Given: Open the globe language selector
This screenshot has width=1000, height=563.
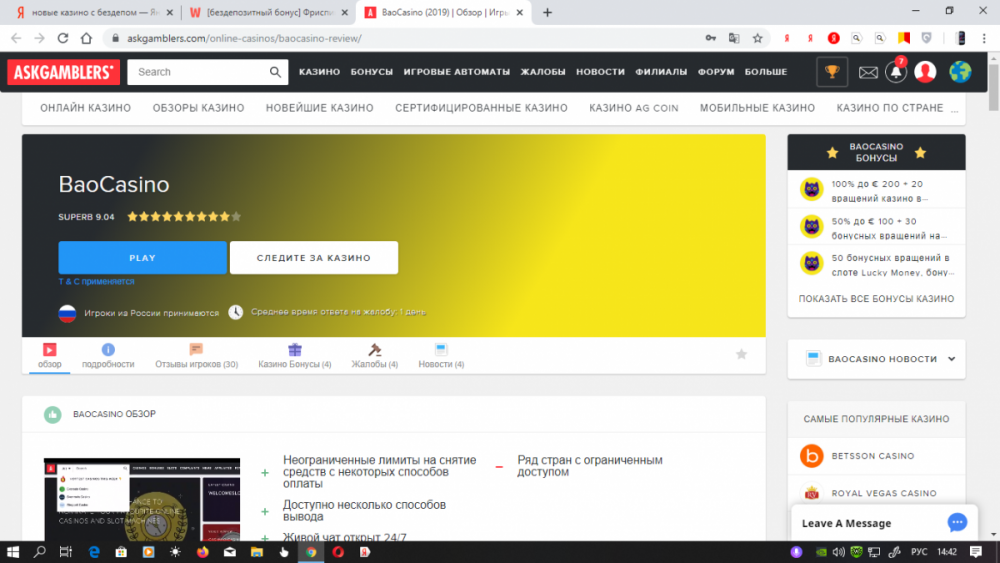Looking at the screenshot, I should point(960,72).
